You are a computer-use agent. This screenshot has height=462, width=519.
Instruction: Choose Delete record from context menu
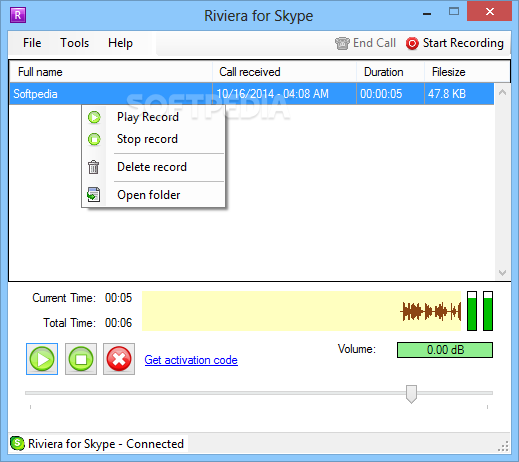tap(153, 167)
